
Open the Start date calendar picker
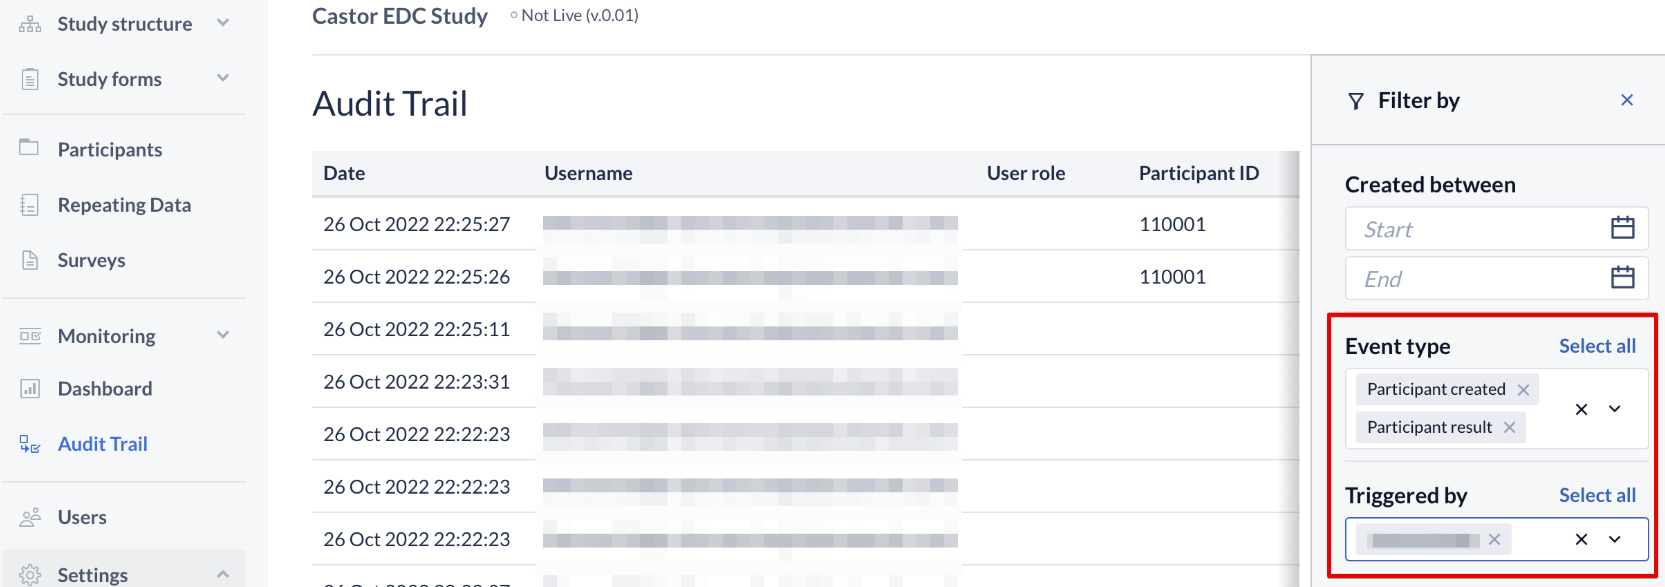(x=1622, y=228)
